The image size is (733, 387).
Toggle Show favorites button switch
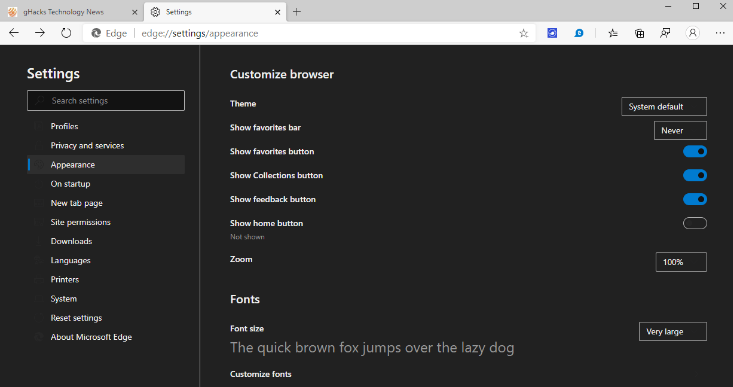click(695, 151)
